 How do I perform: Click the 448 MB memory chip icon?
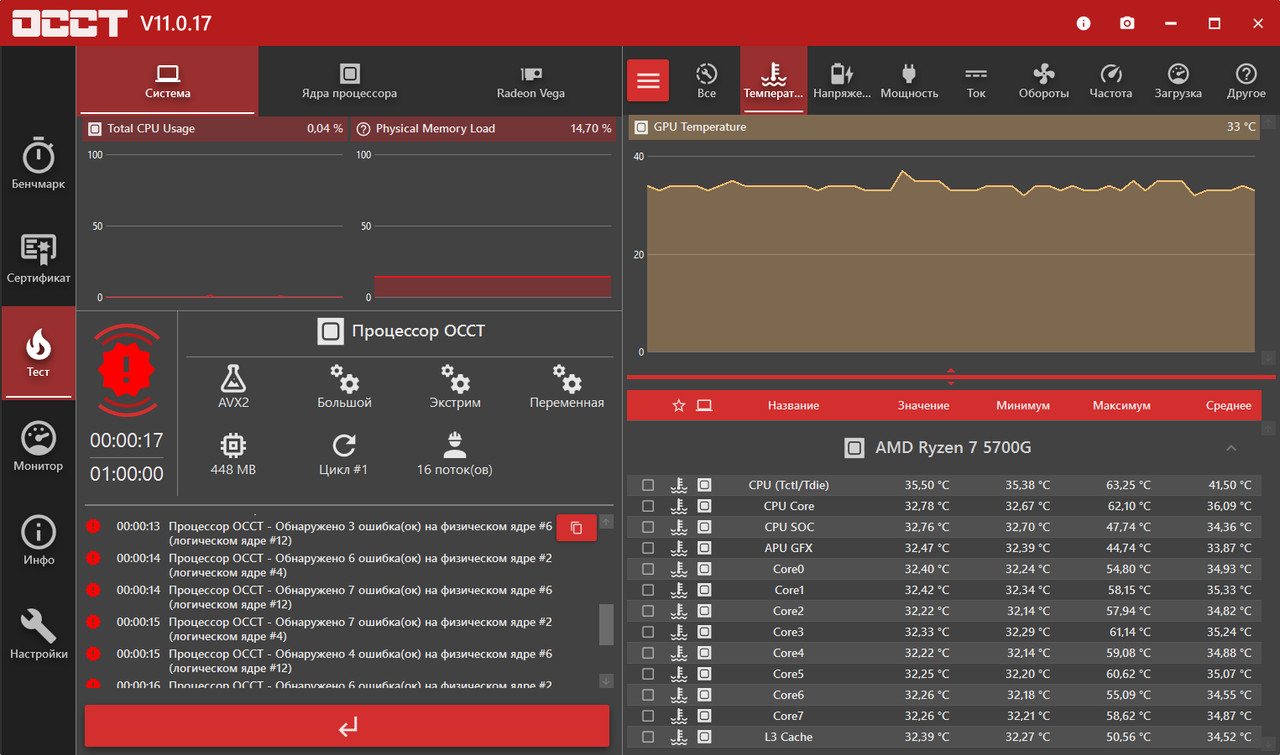pyautogui.click(x=233, y=445)
